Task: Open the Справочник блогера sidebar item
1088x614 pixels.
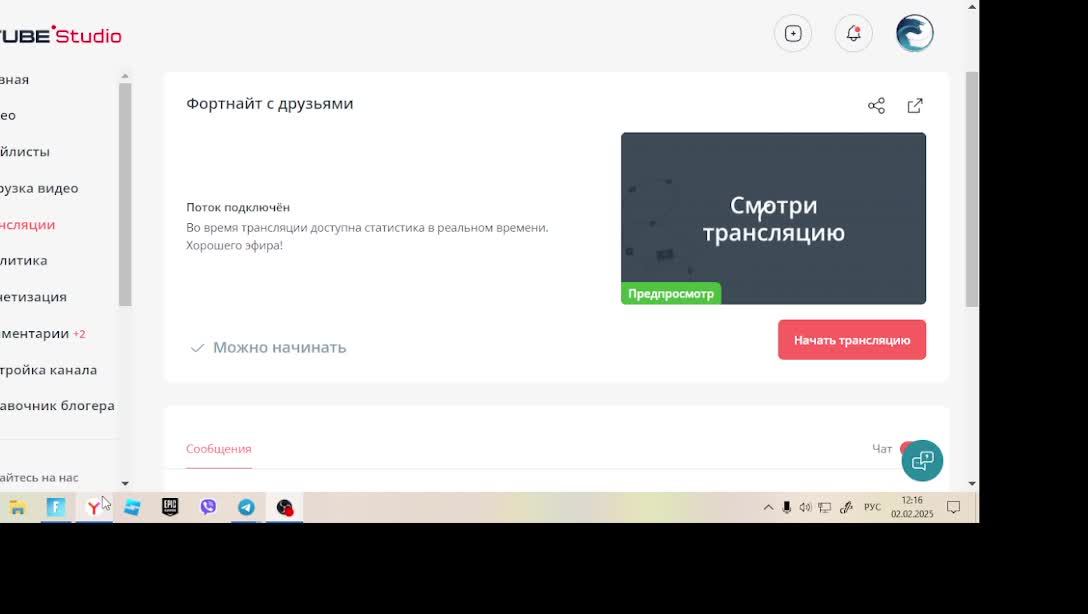Action: tap(57, 406)
